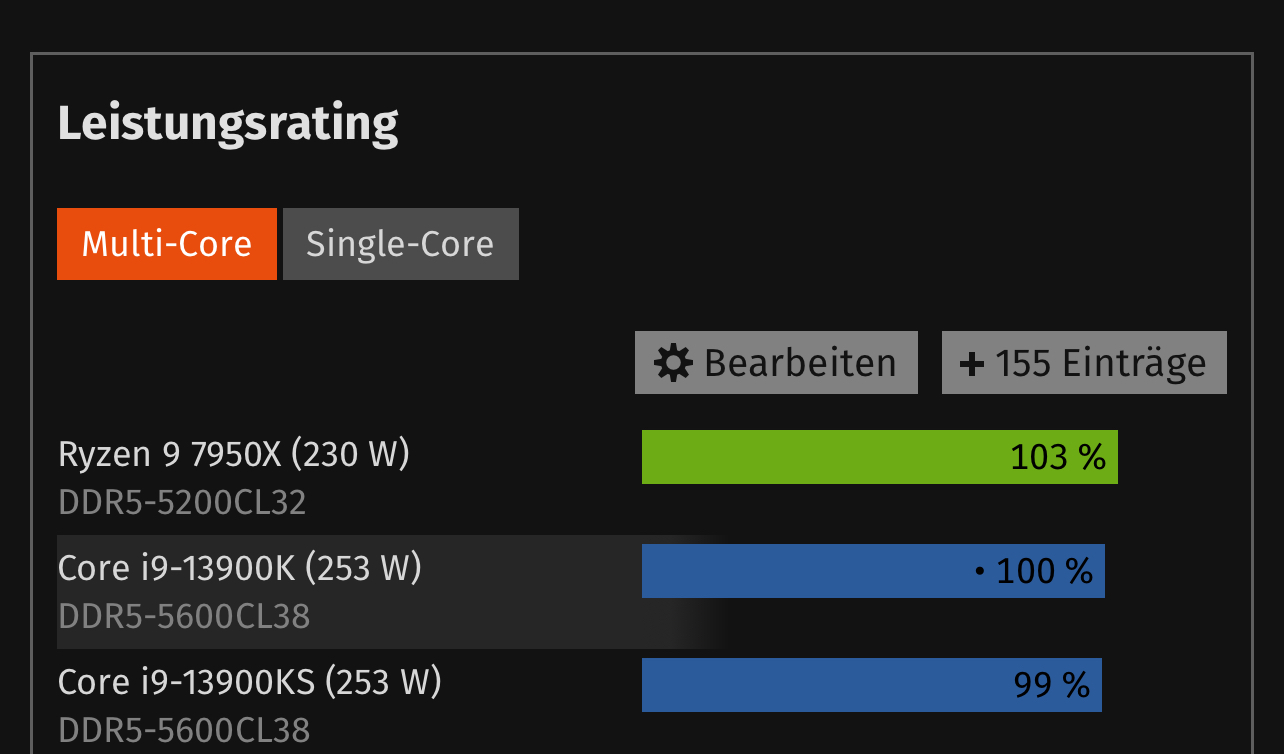This screenshot has height=754, width=1284.
Task: Switch to the Single-Core tab
Action: [400, 244]
